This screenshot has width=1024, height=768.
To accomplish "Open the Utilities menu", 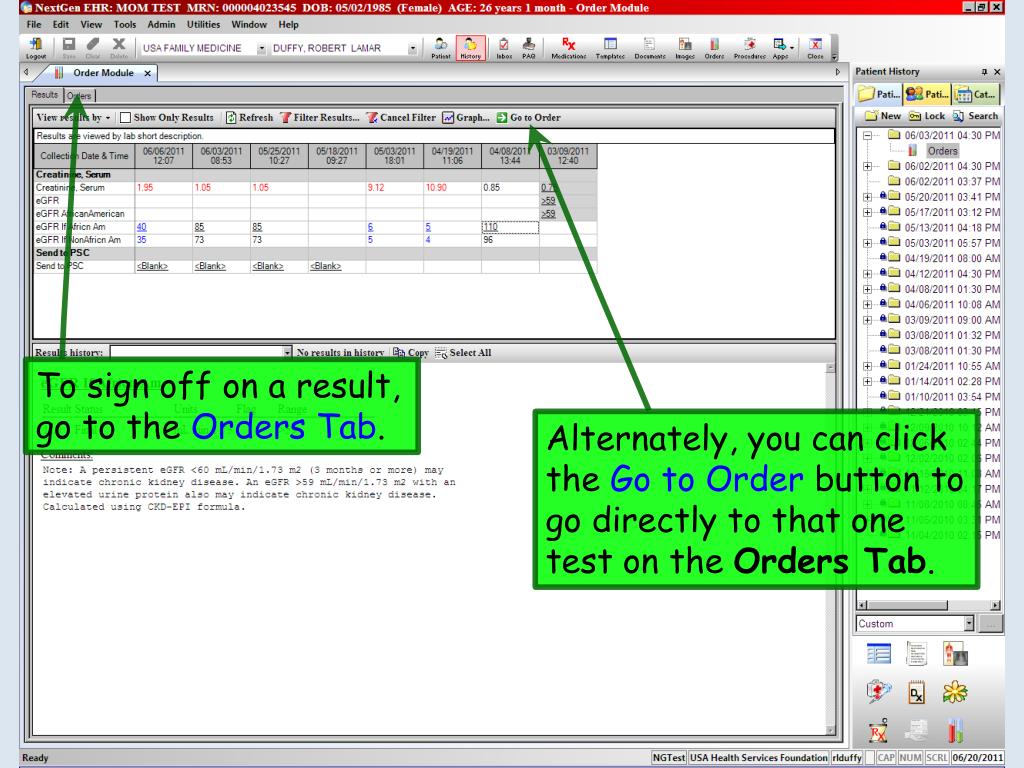I will click(203, 24).
